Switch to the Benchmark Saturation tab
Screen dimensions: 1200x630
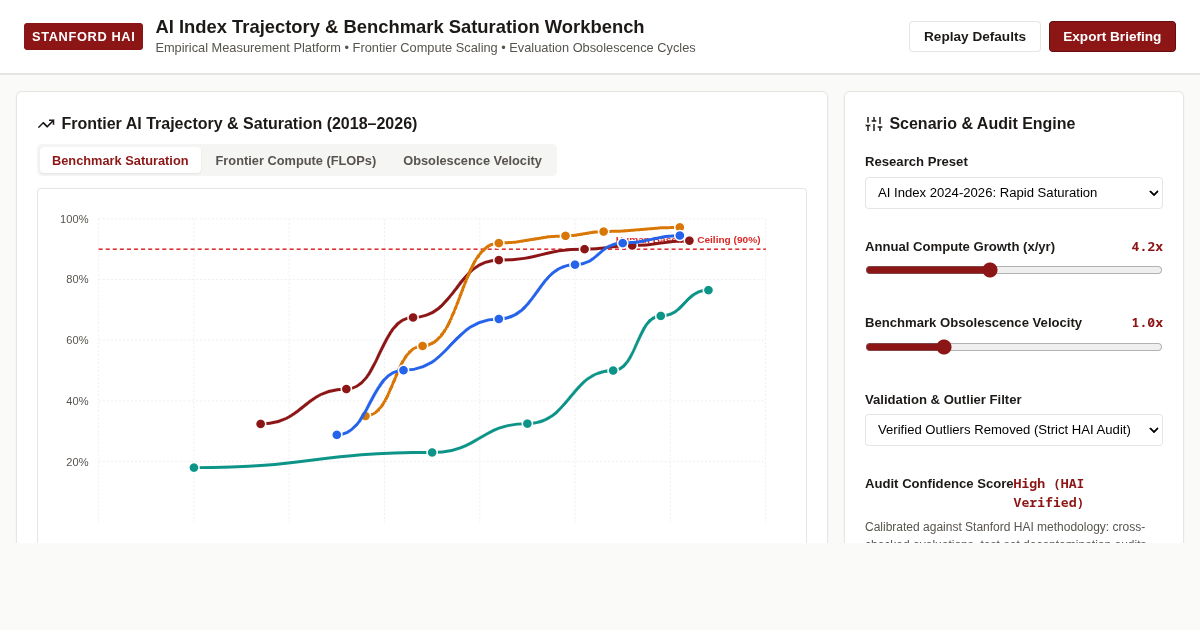tap(120, 160)
